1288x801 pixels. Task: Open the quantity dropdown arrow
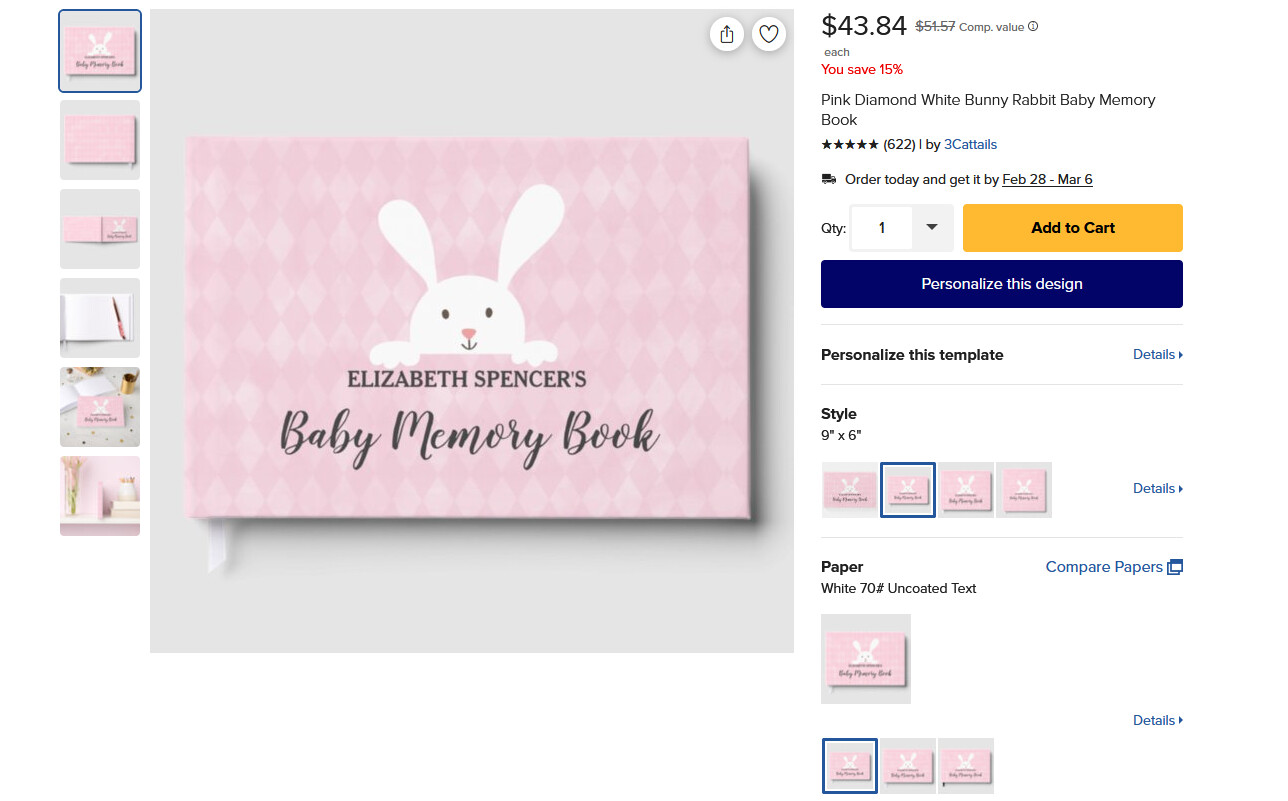point(932,228)
